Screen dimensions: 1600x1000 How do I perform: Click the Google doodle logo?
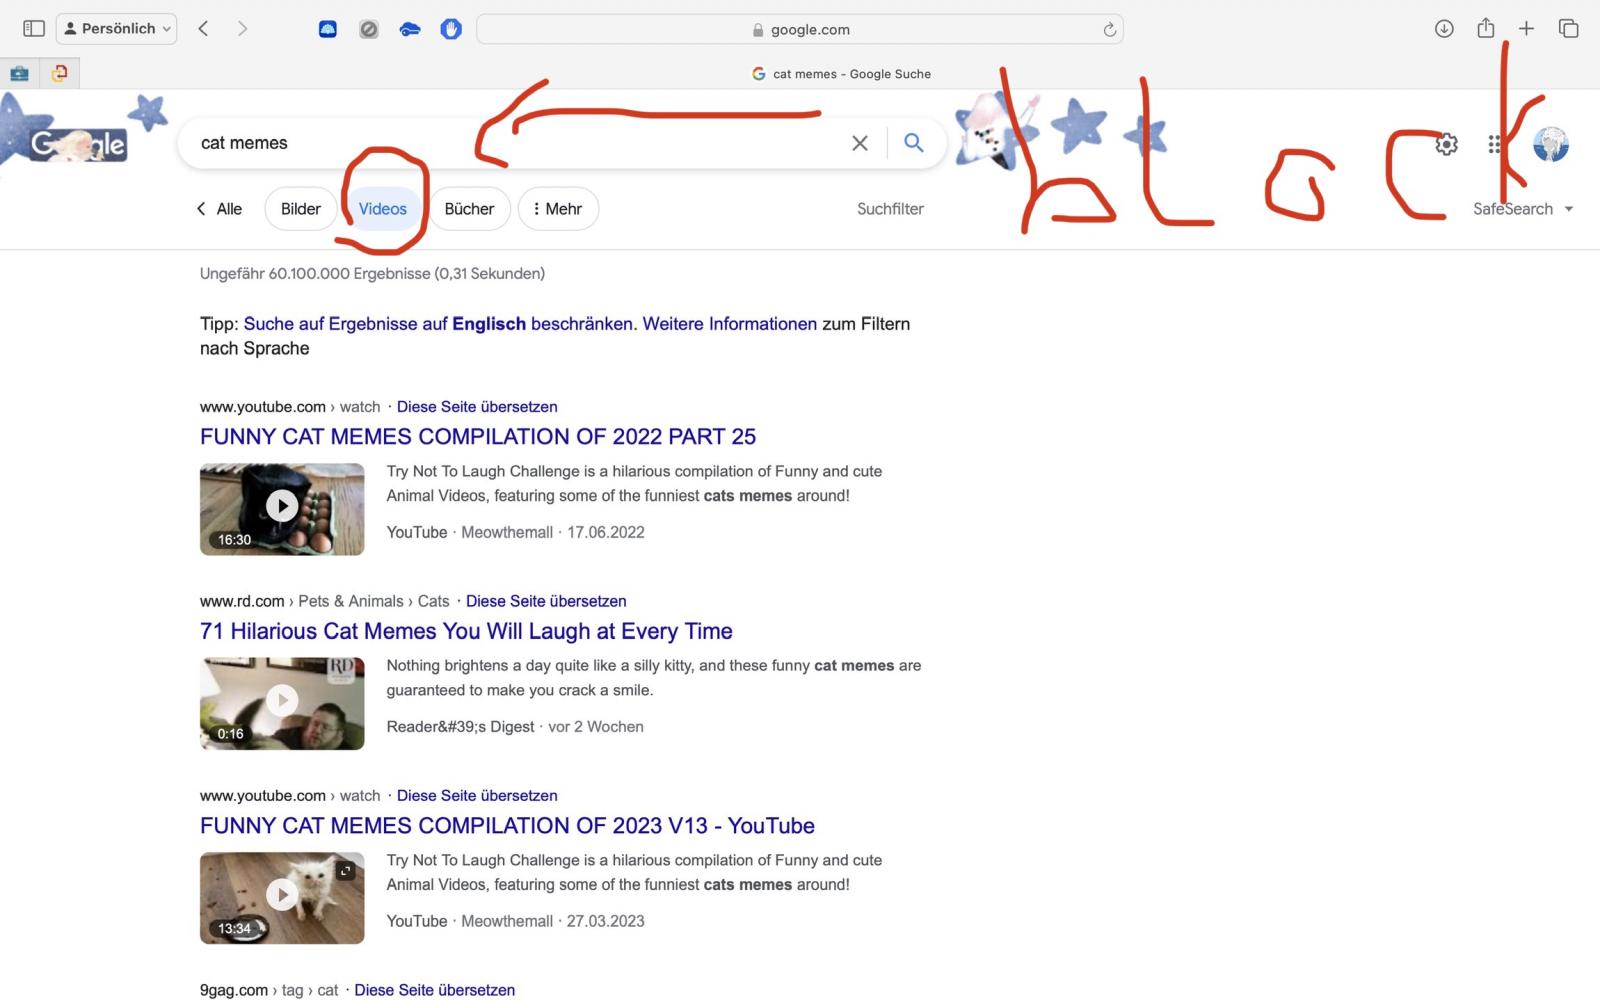(78, 144)
